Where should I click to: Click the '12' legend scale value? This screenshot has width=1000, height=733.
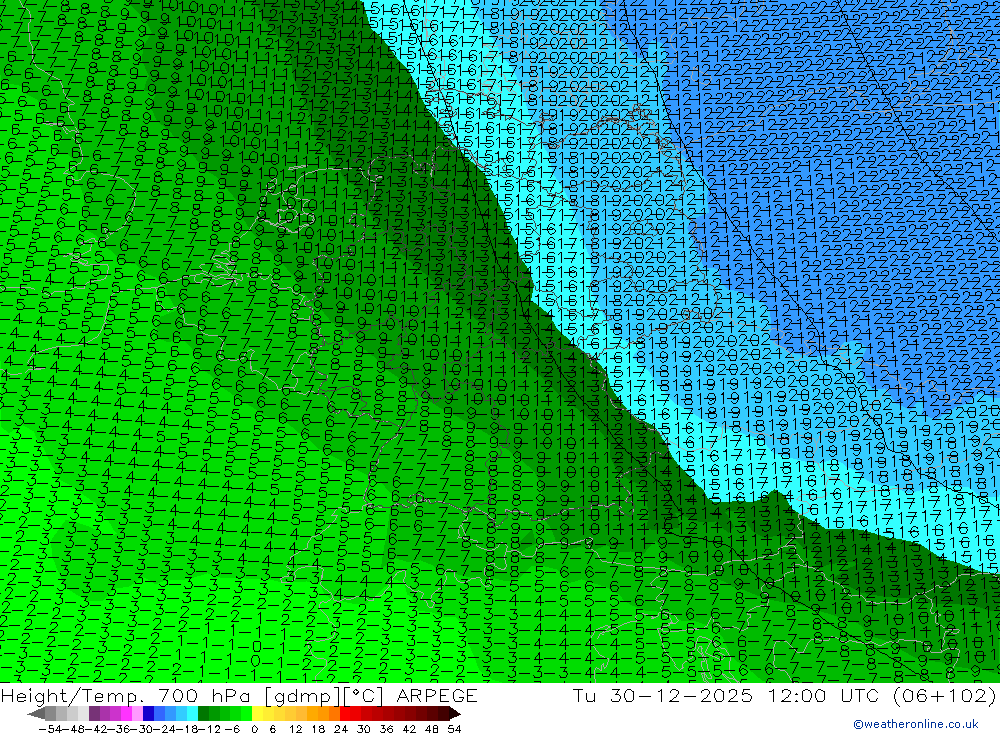click(295, 729)
